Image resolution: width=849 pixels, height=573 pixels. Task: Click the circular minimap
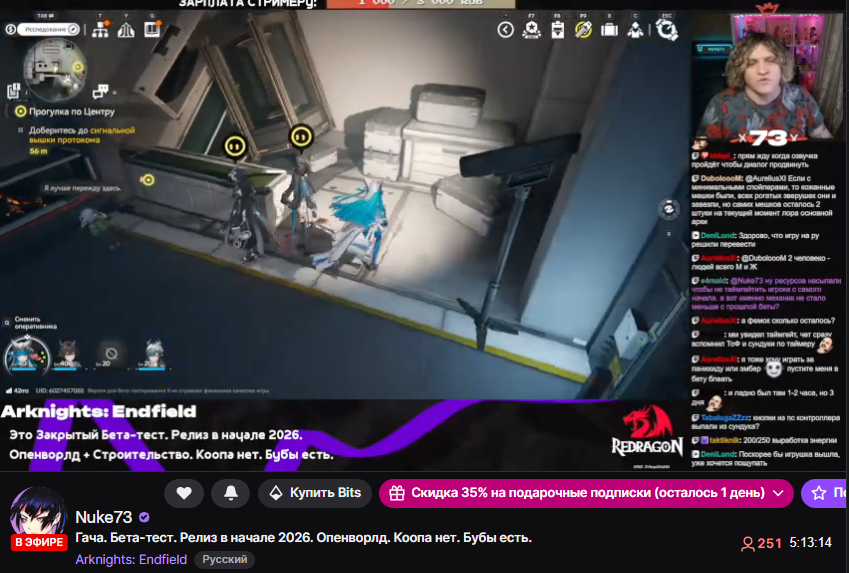click(x=55, y=70)
